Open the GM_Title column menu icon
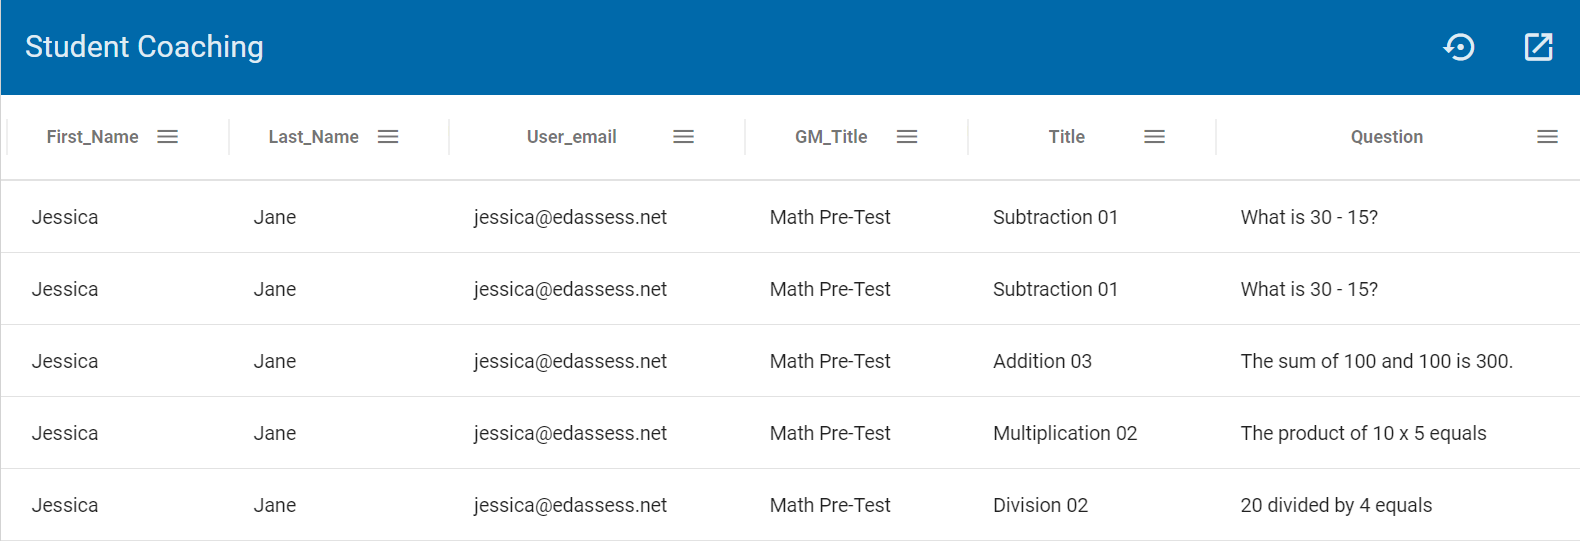The height and width of the screenshot is (541, 1580). click(x=907, y=137)
